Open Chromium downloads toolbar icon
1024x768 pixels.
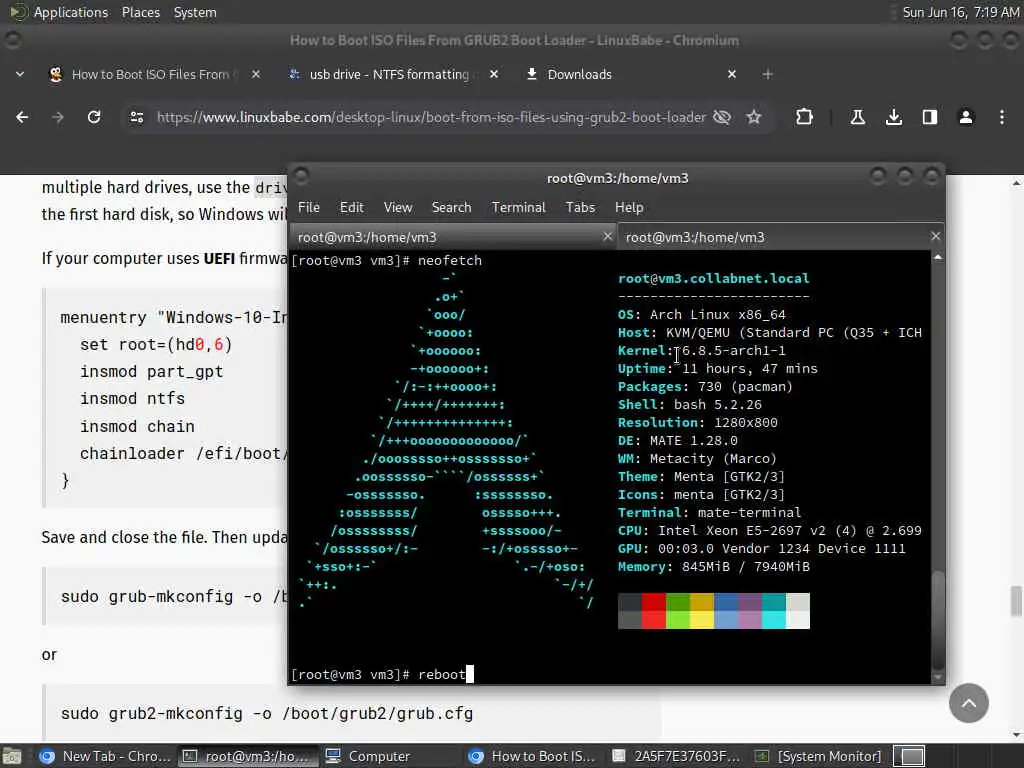click(894, 117)
